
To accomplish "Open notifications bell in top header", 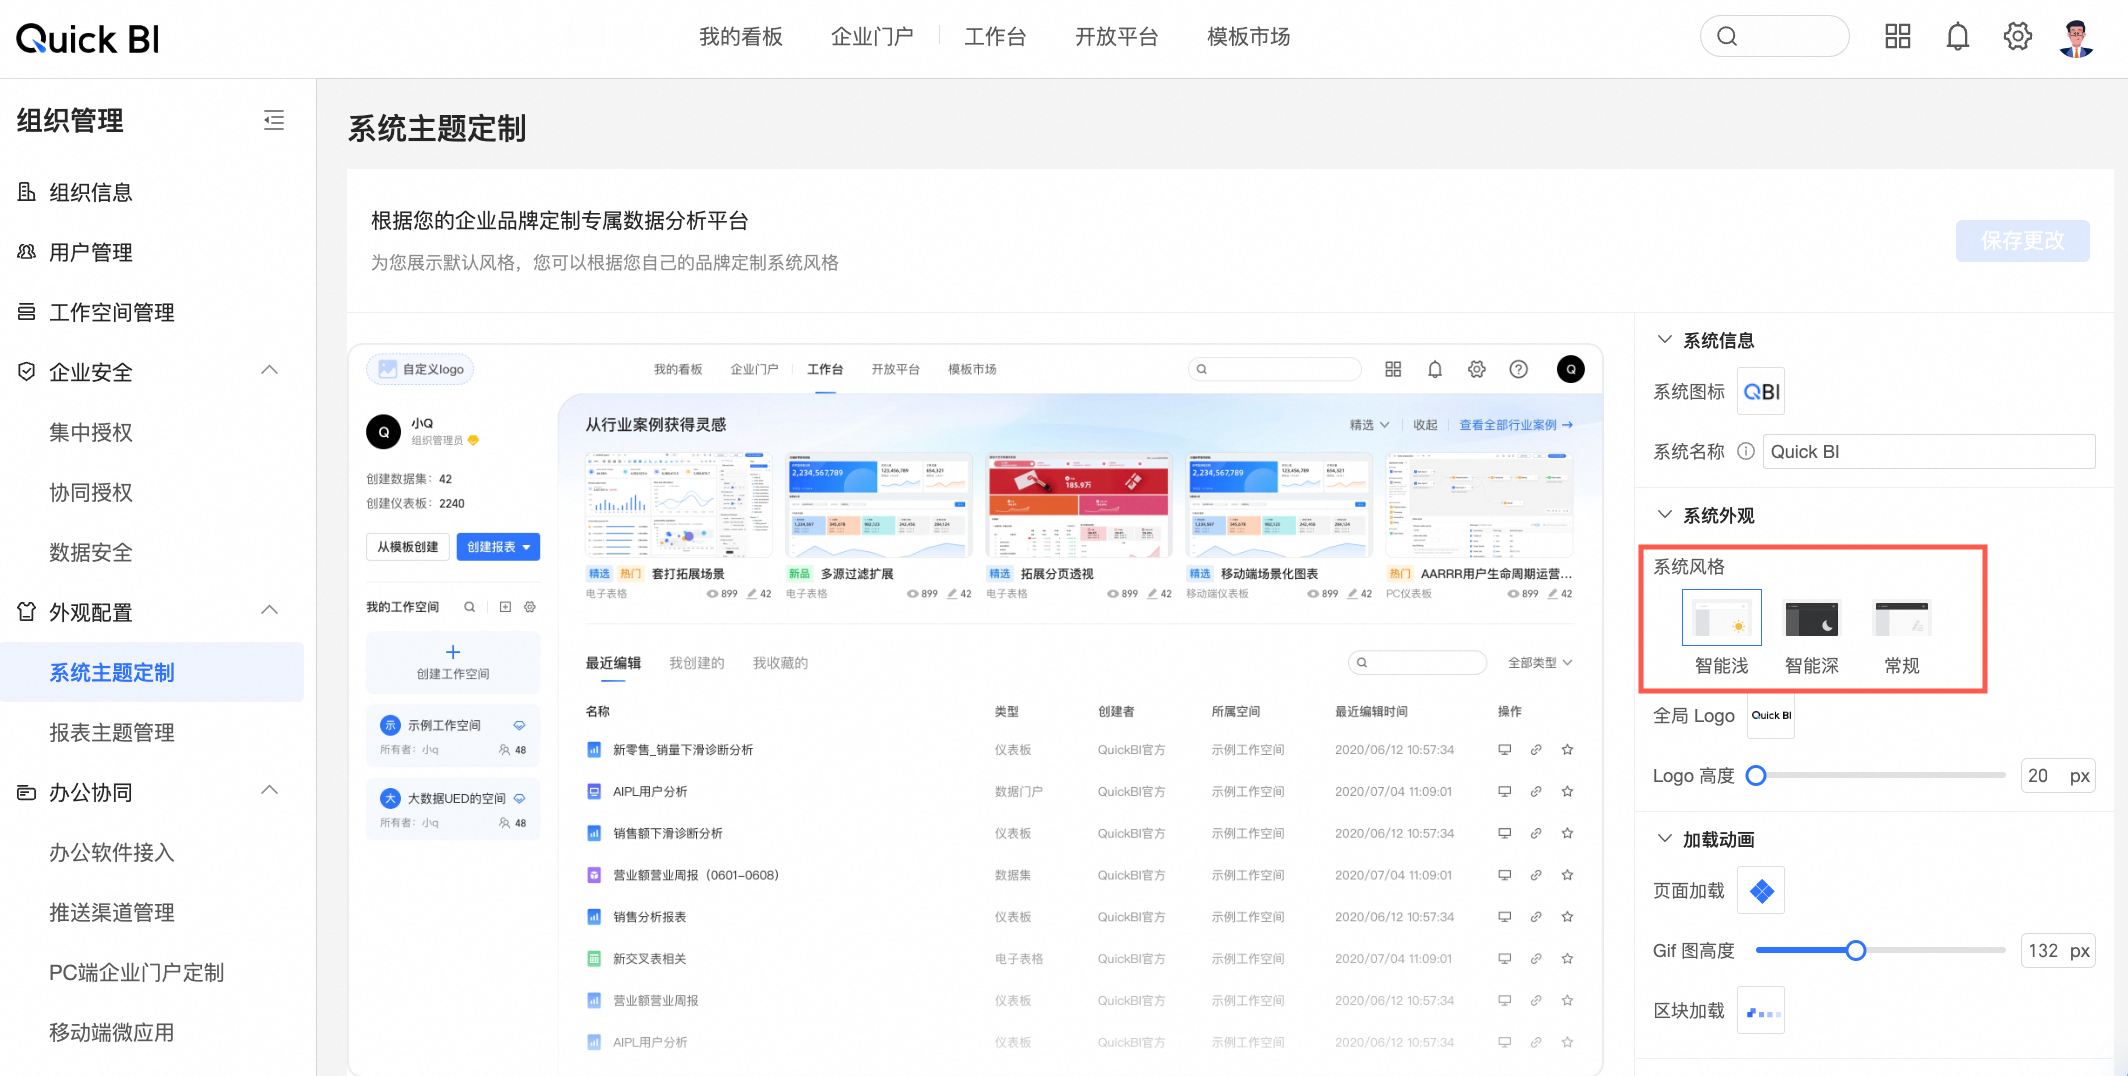I will click(x=1957, y=37).
